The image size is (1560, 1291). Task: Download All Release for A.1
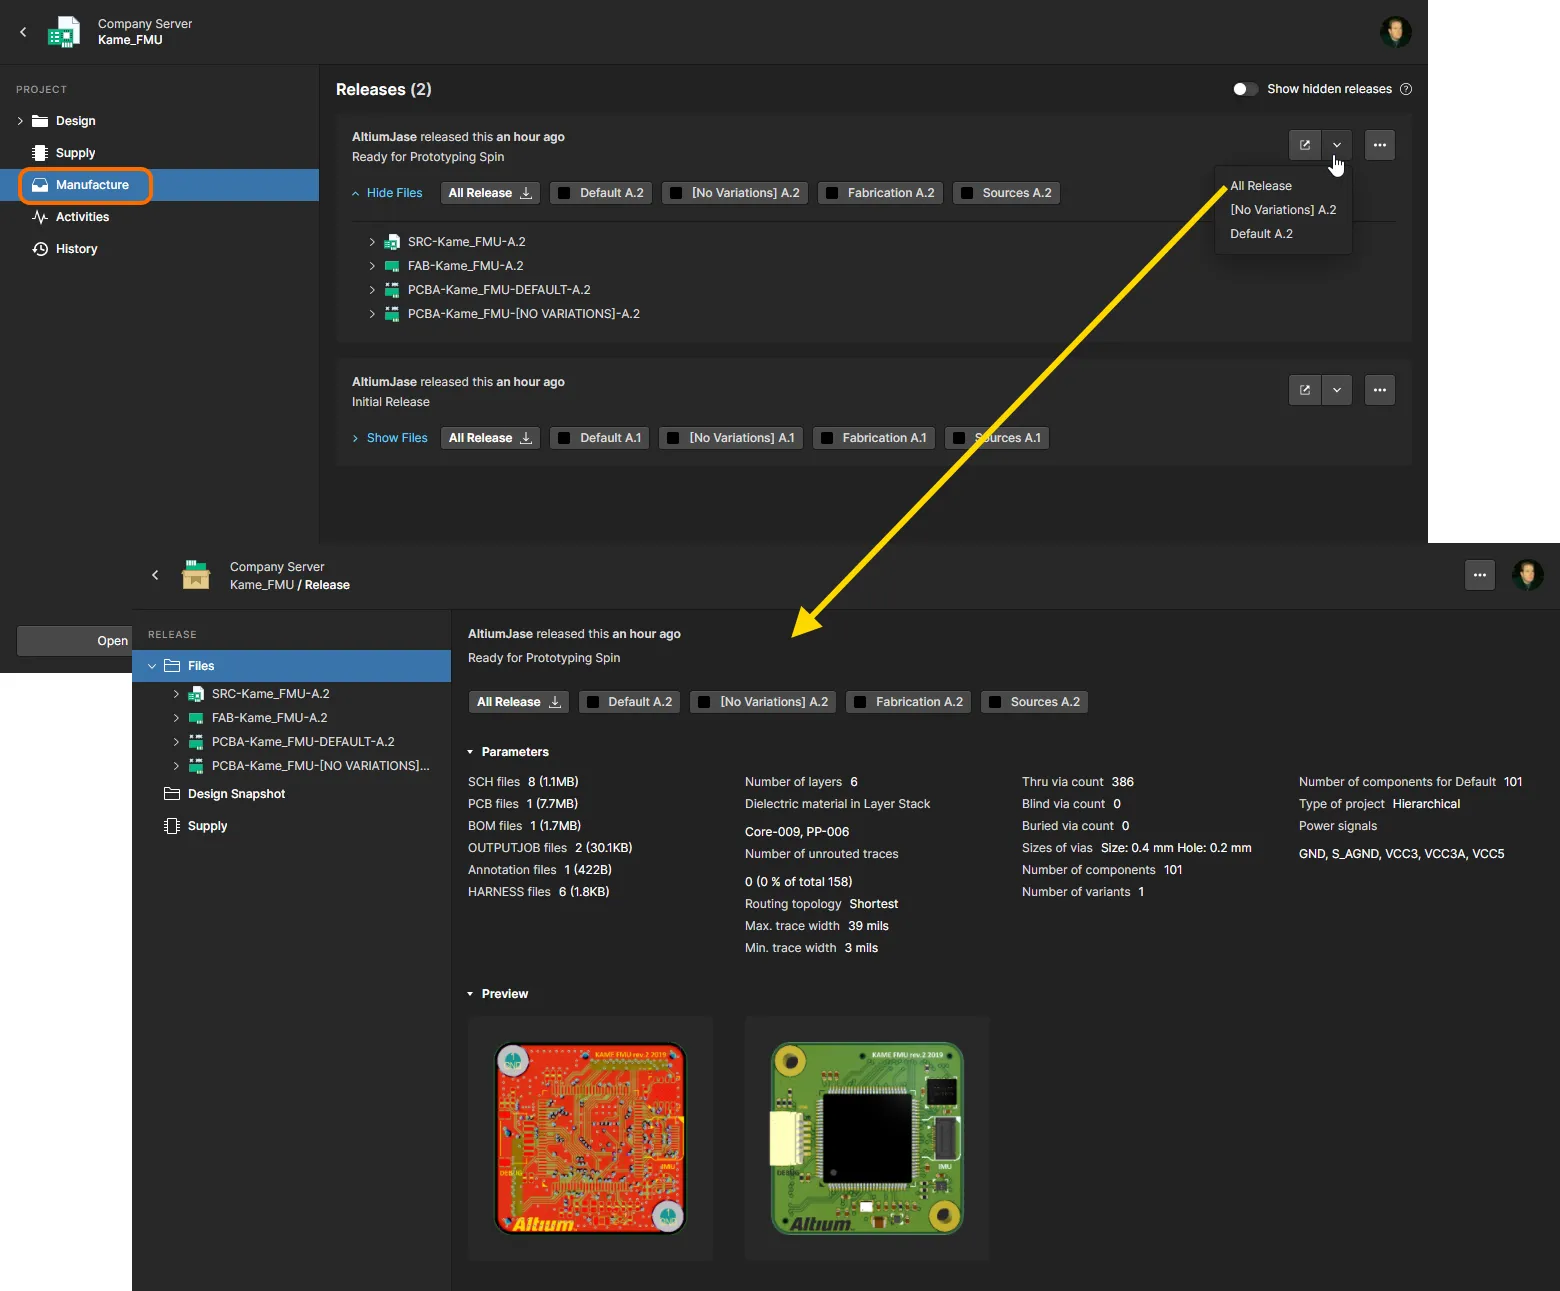click(x=490, y=438)
